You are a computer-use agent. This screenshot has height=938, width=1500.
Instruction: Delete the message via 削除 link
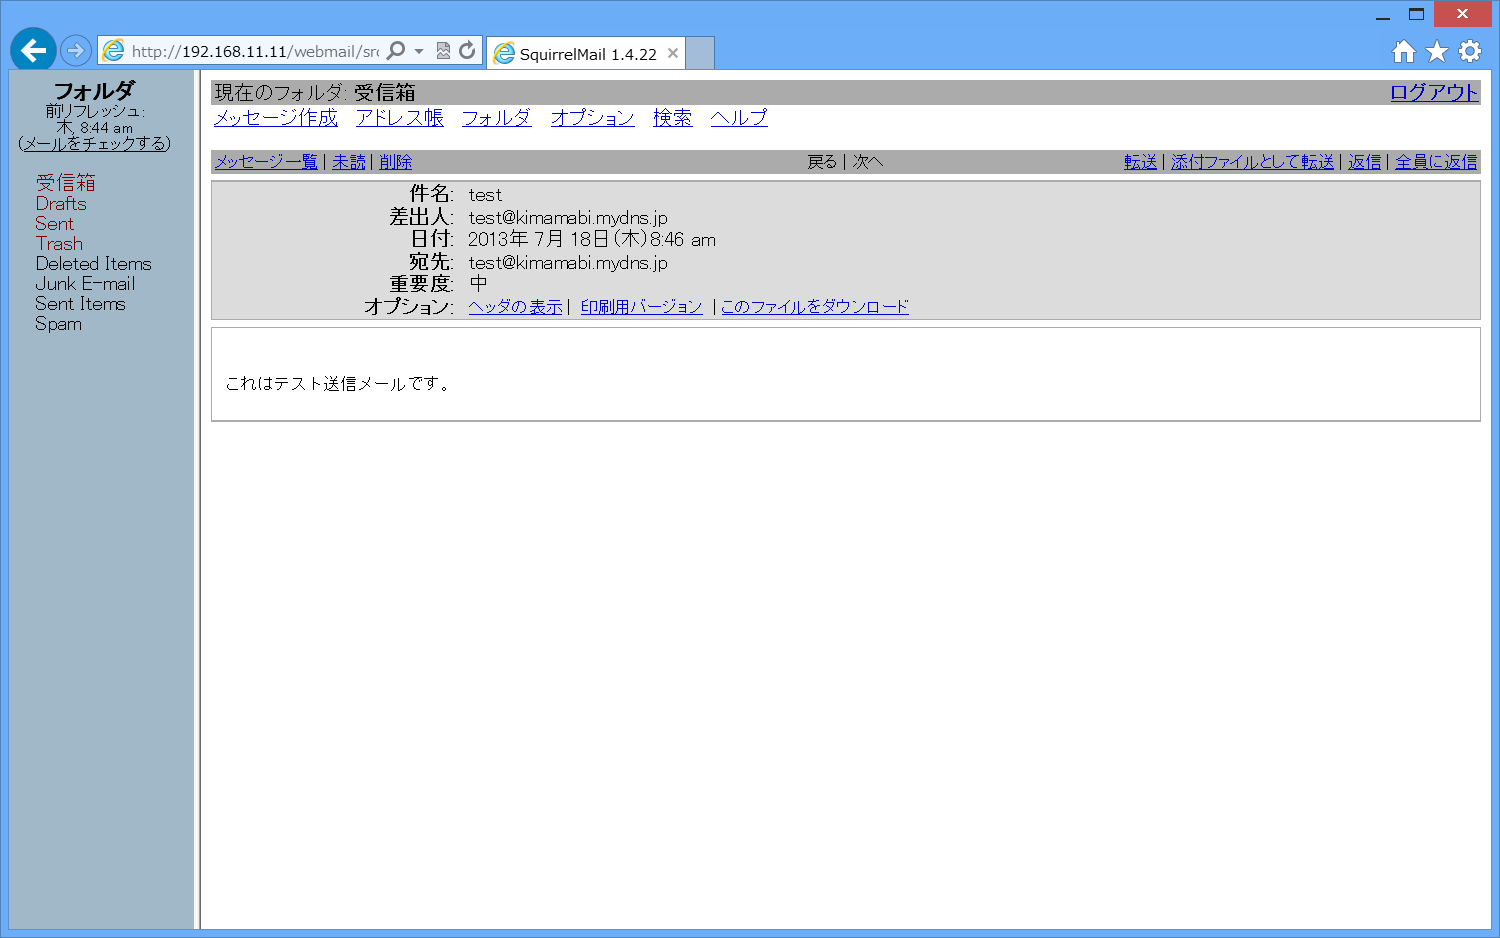(x=396, y=162)
